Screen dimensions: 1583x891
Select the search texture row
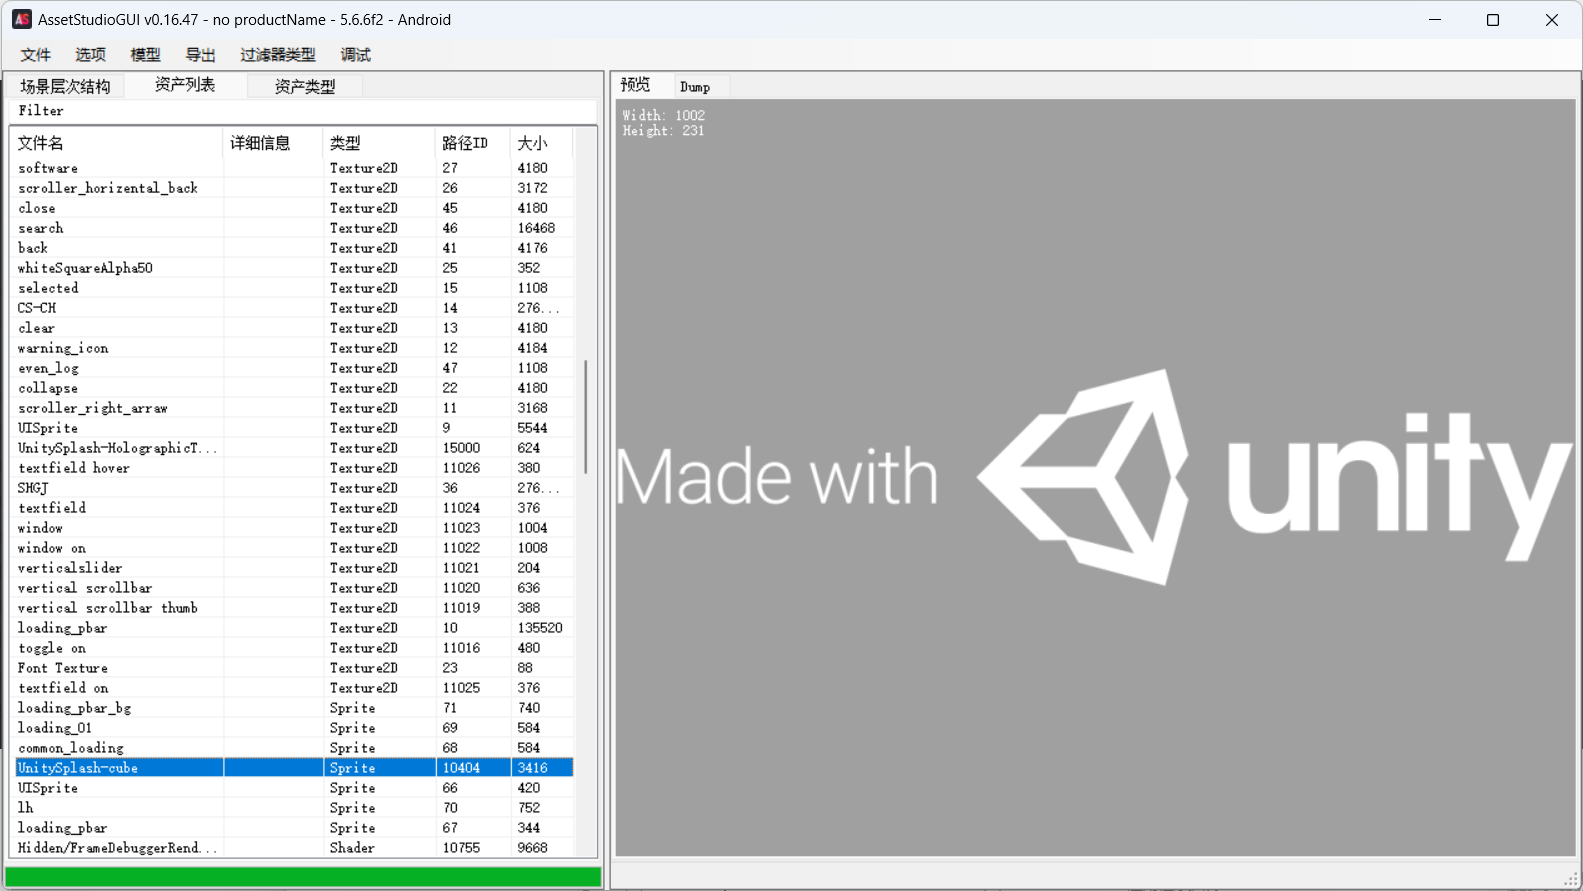pos(295,228)
